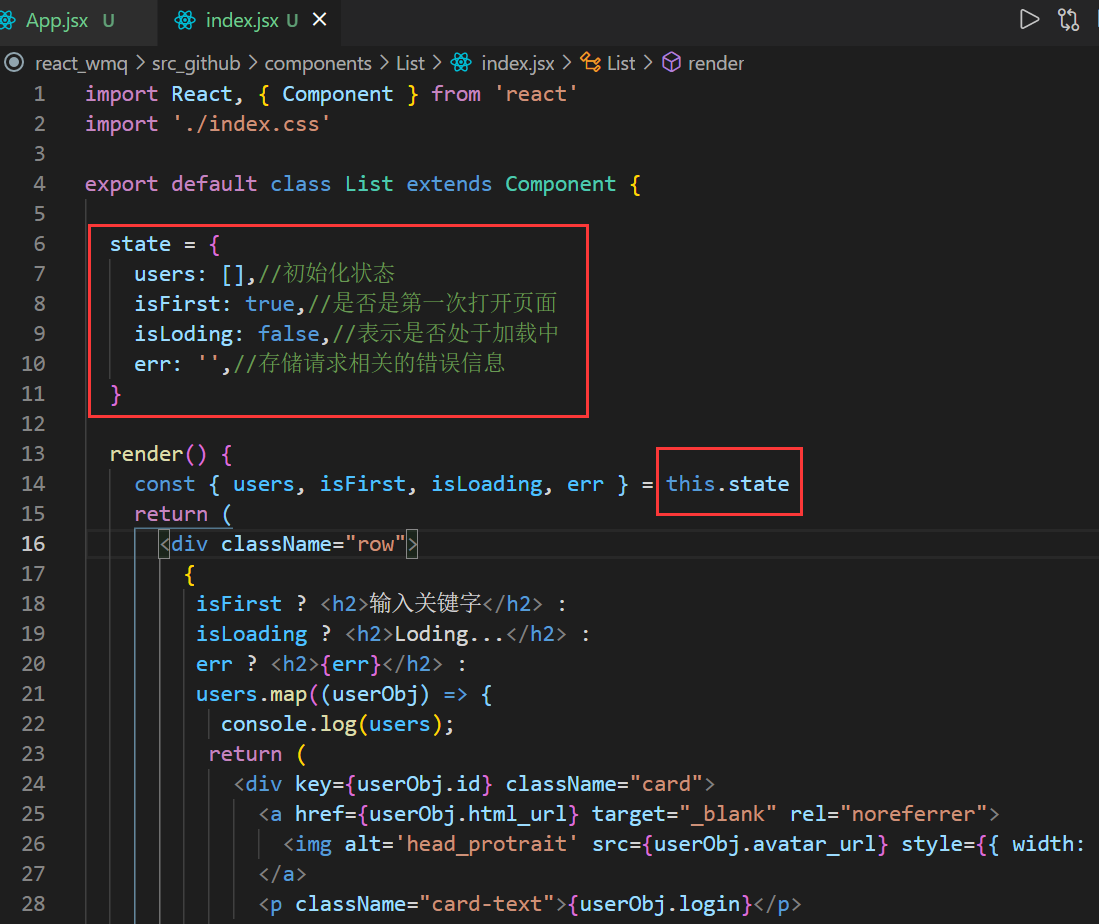Open the src_github breadcrumb dropdown
The height and width of the screenshot is (924, 1099).
pyautogui.click(x=196, y=63)
